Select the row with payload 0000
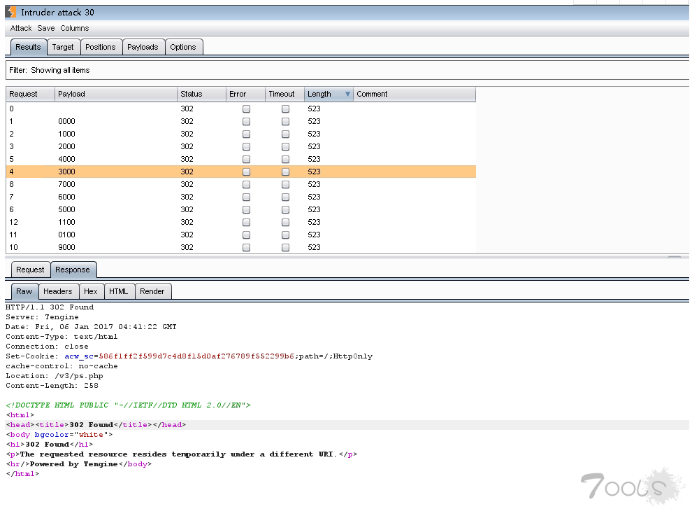 tap(241, 121)
